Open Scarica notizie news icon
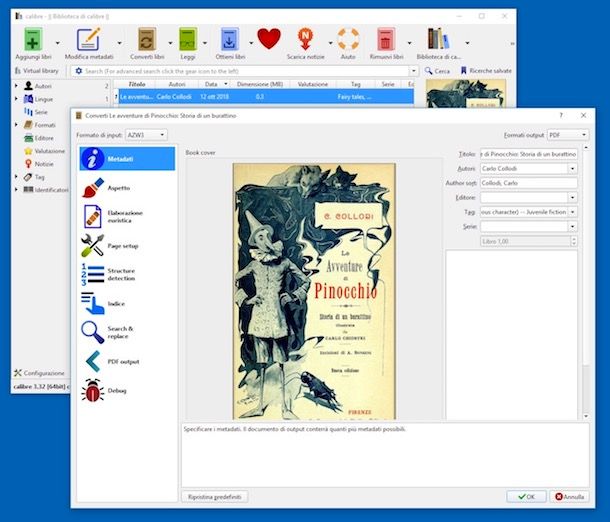Viewport: 610px width, 522px height. [x=305, y=39]
